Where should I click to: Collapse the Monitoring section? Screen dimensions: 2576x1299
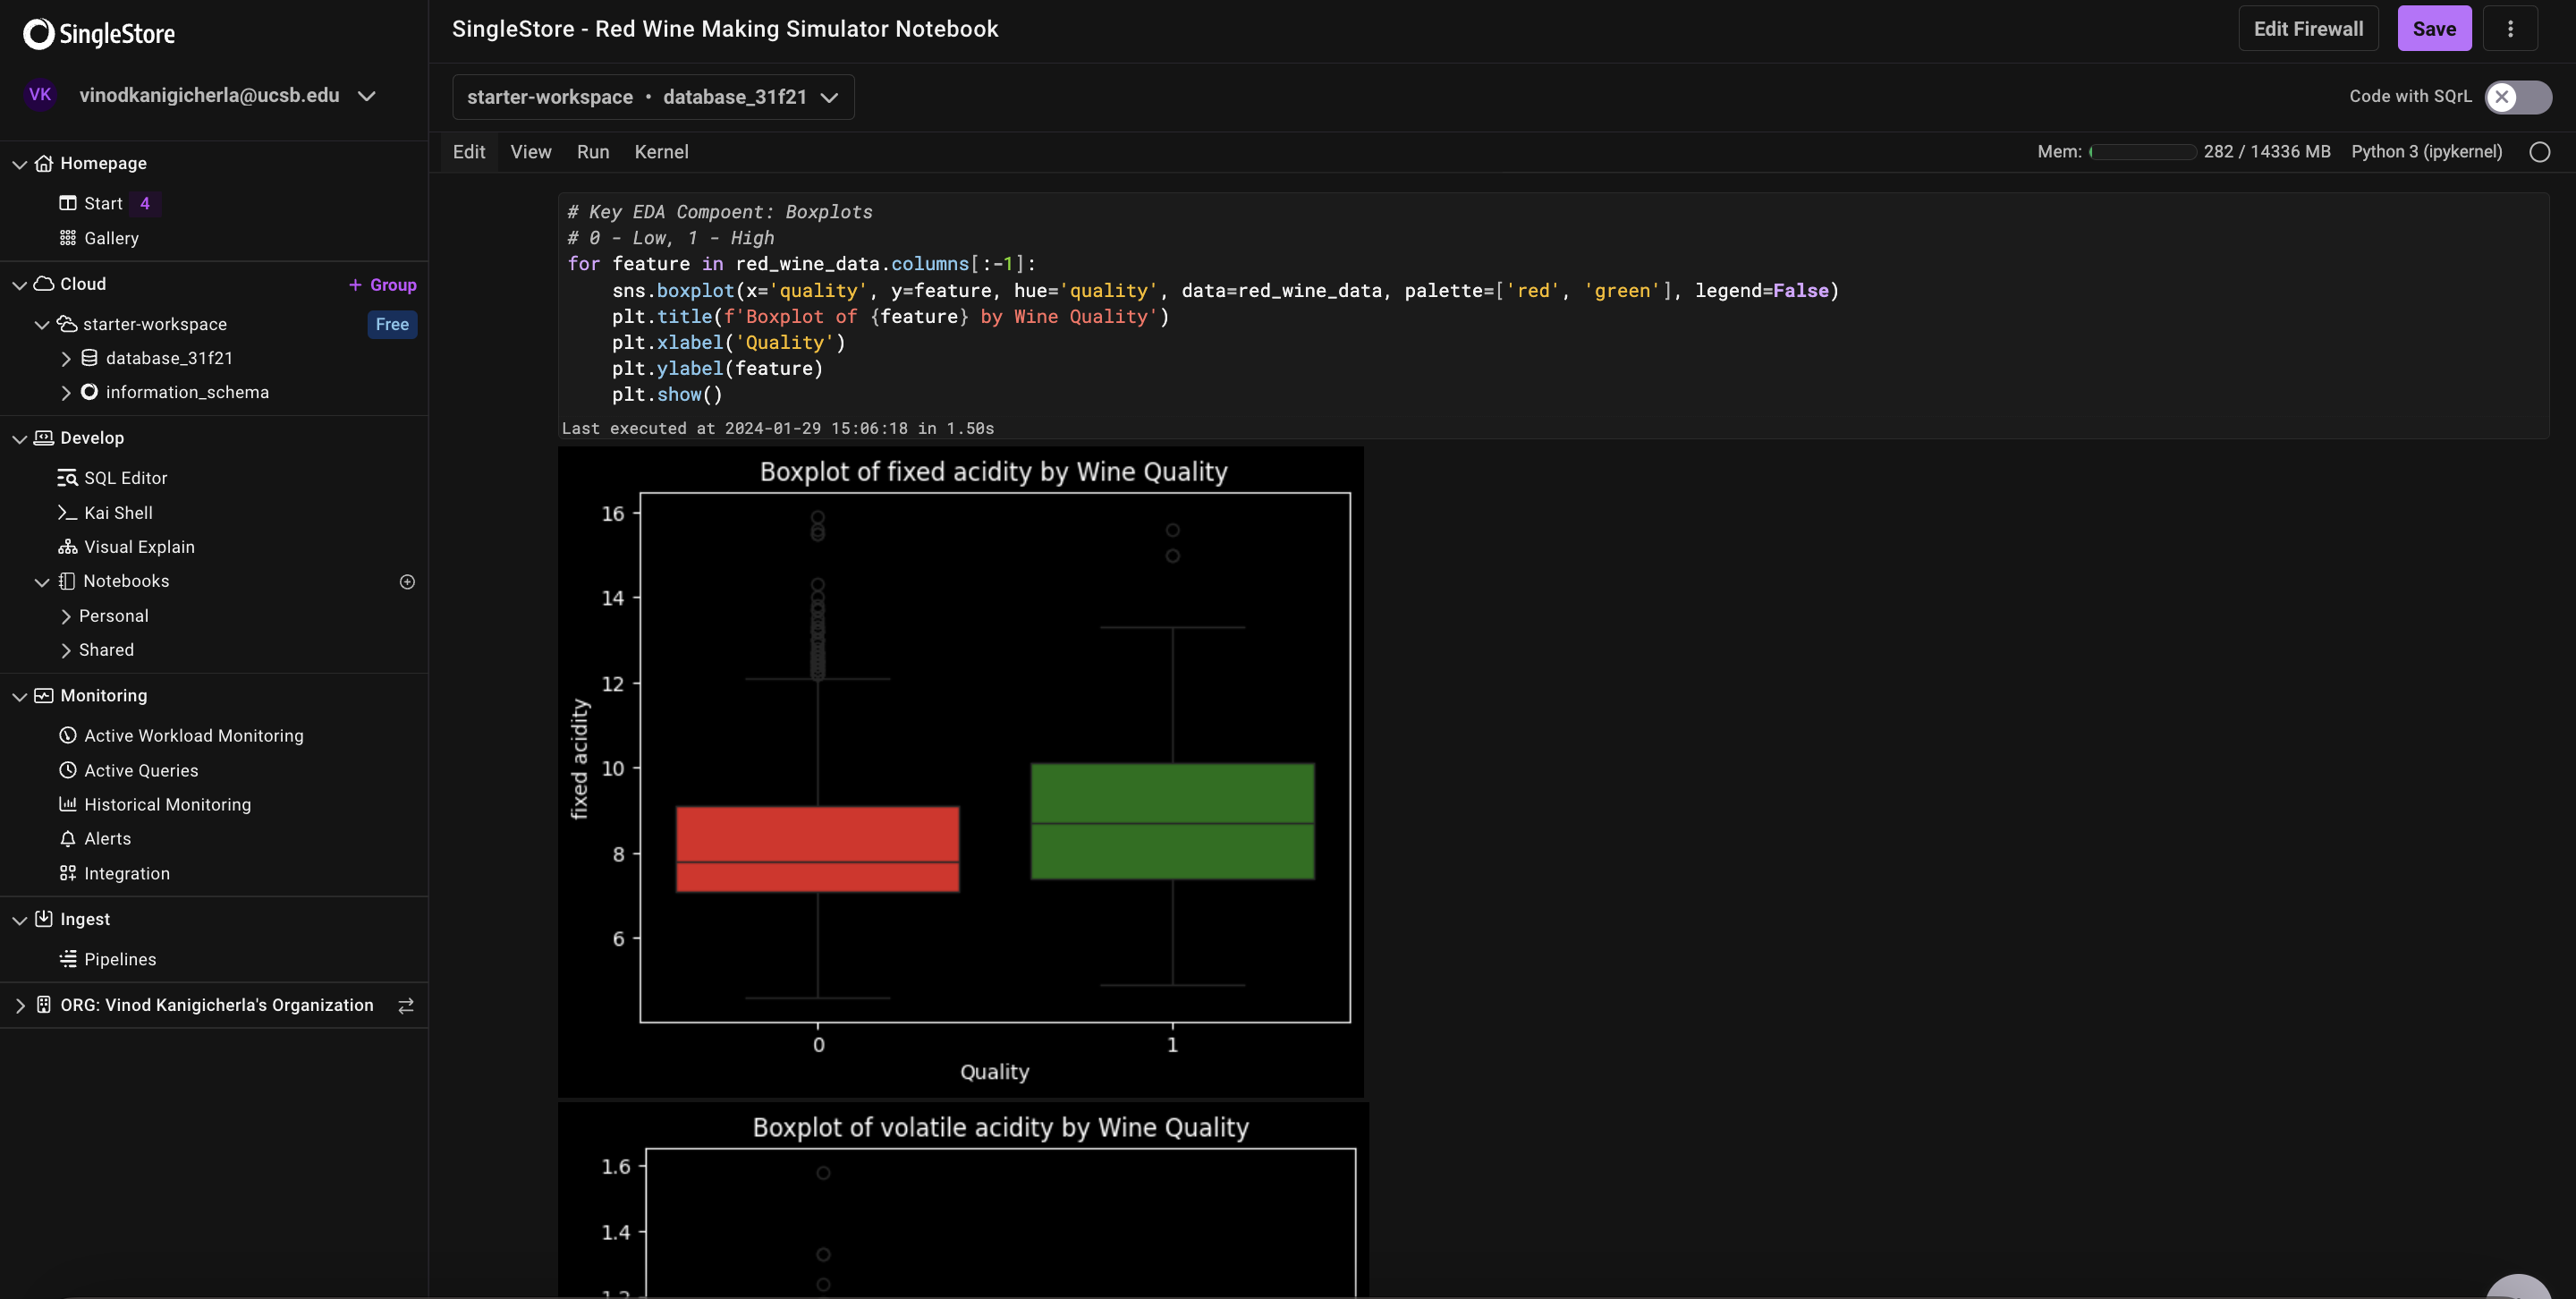[19, 696]
